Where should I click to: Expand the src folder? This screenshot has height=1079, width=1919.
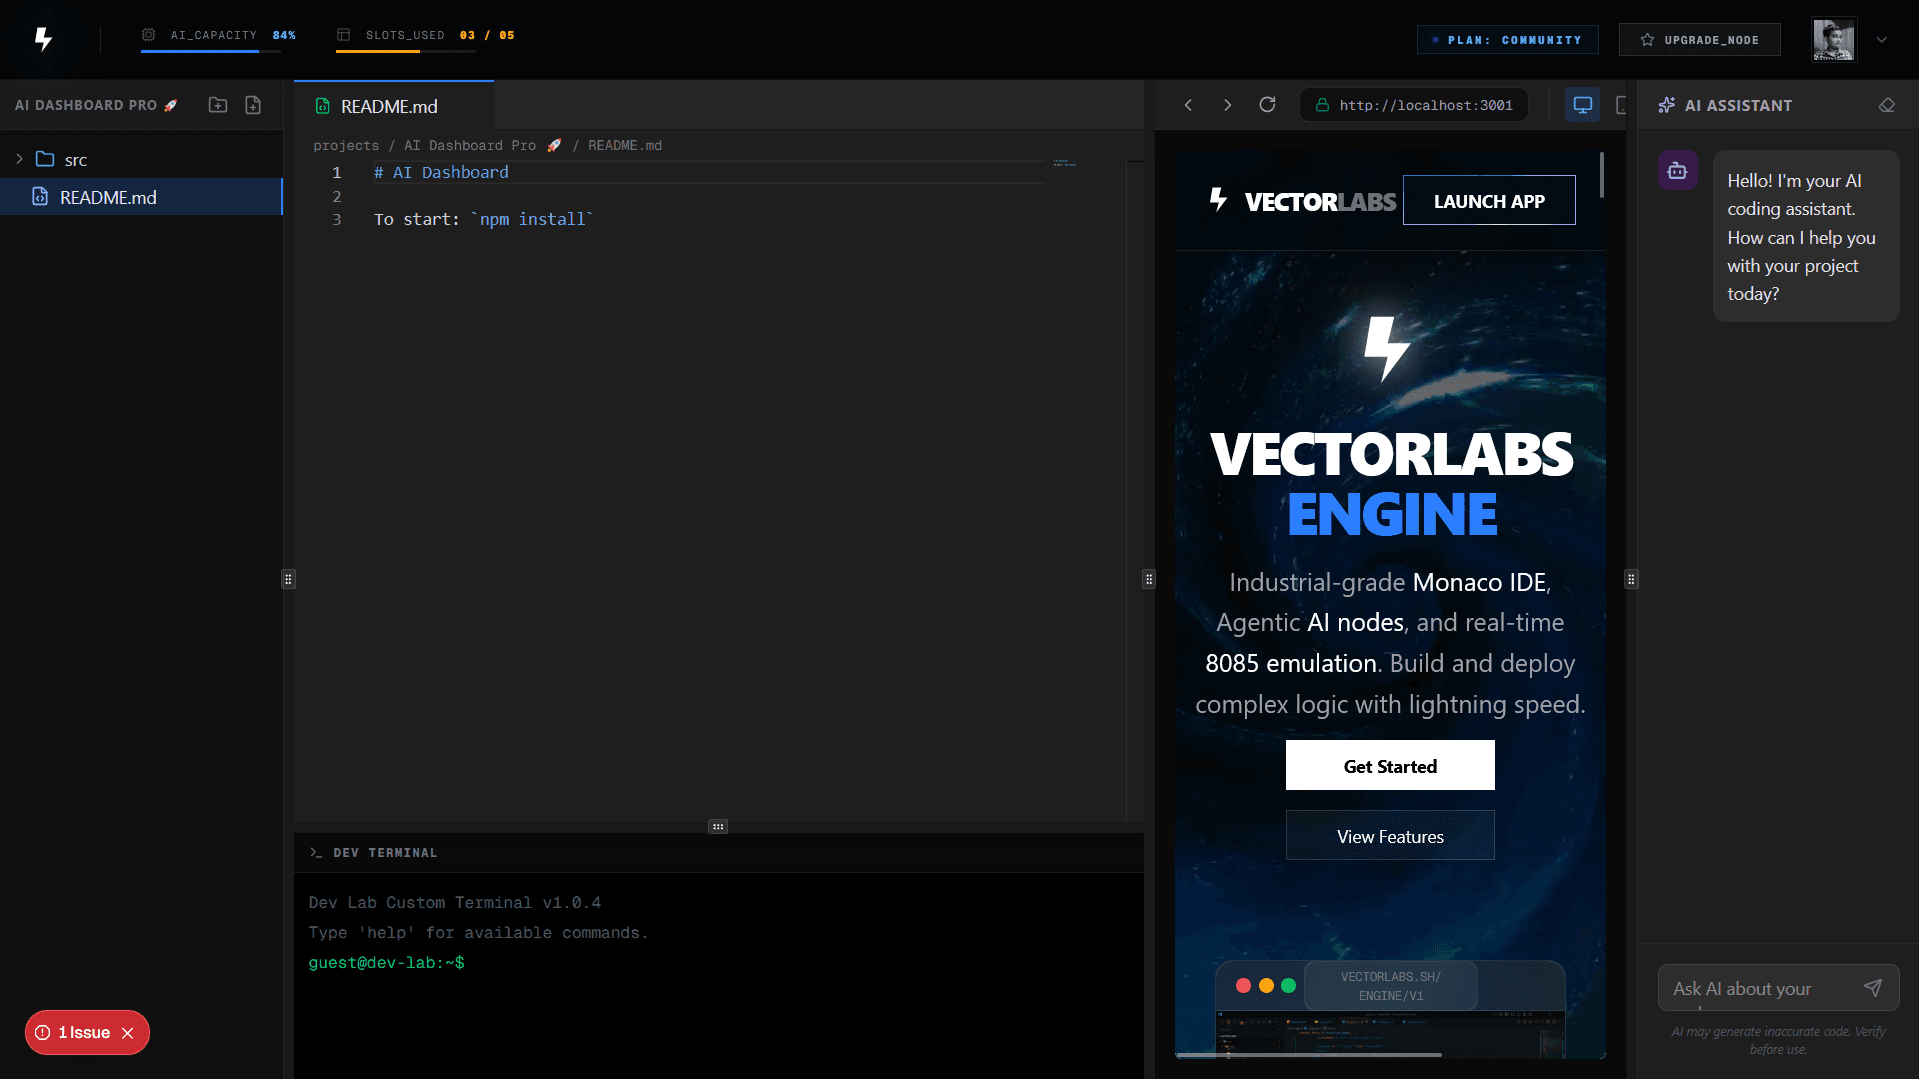[18, 158]
